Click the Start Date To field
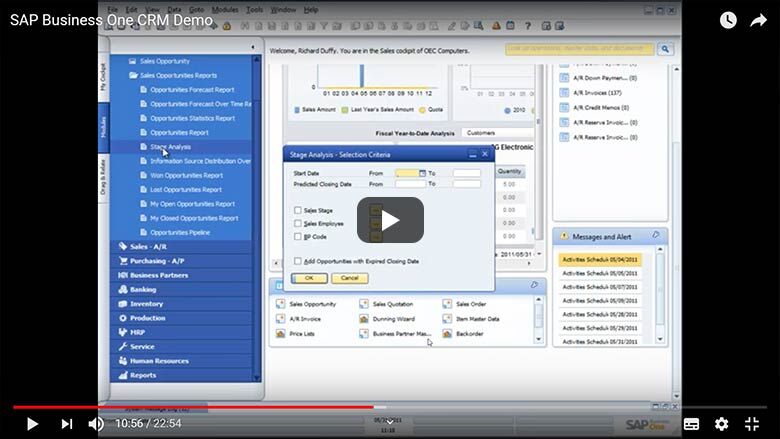 click(467, 173)
